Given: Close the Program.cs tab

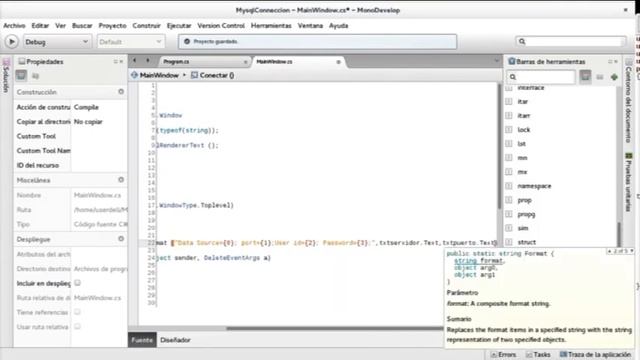Looking at the screenshot, I should (245, 62).
